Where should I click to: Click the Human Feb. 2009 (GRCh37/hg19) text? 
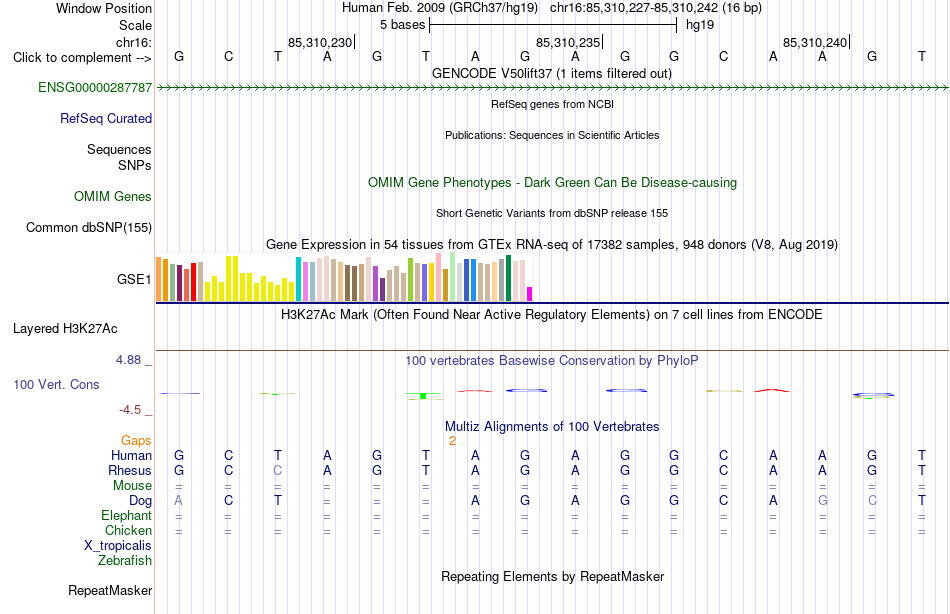(x=440, y=8)
